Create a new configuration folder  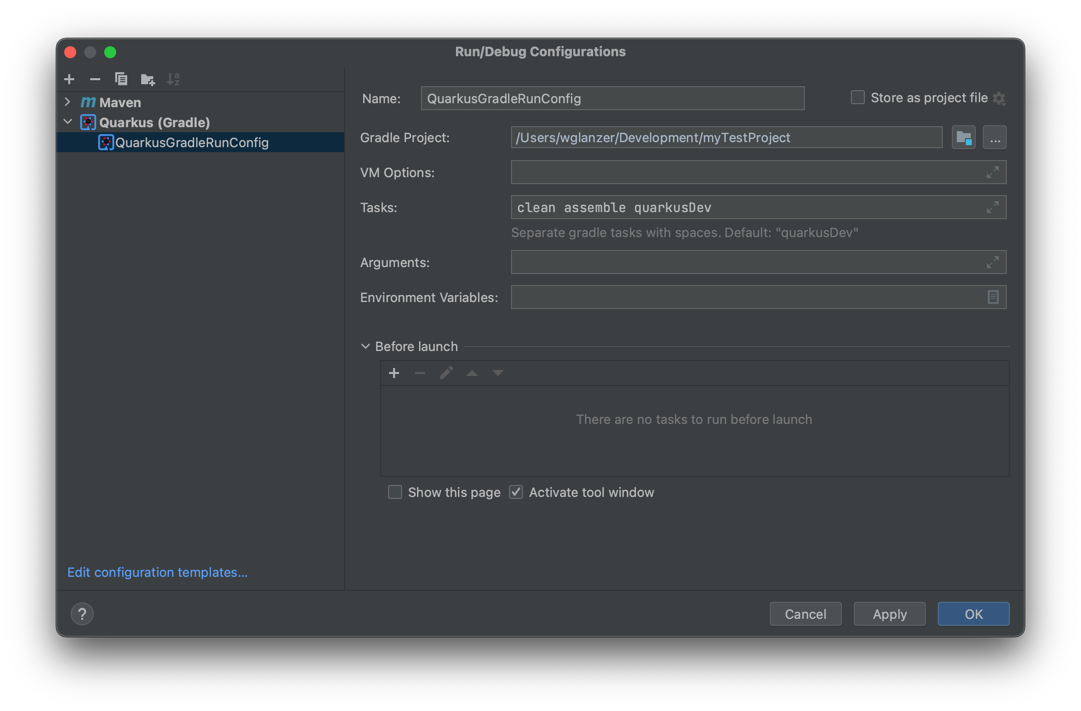pyautogui.click(x=148, y=79)
